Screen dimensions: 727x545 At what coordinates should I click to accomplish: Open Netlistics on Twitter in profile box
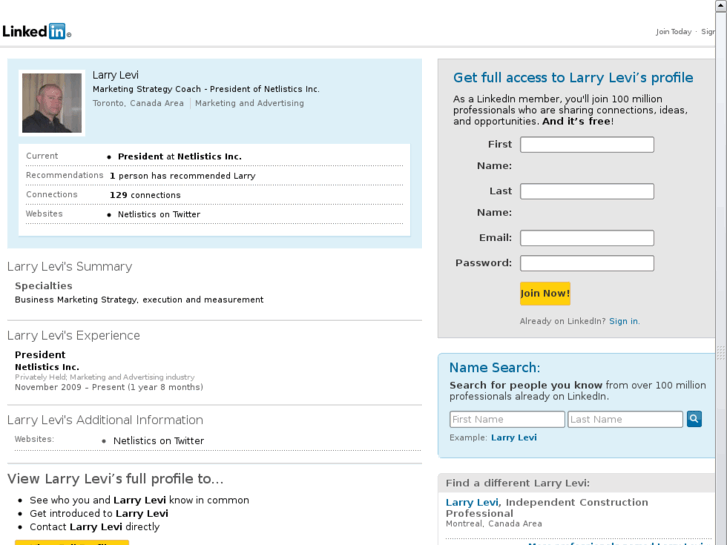(159, 214)
